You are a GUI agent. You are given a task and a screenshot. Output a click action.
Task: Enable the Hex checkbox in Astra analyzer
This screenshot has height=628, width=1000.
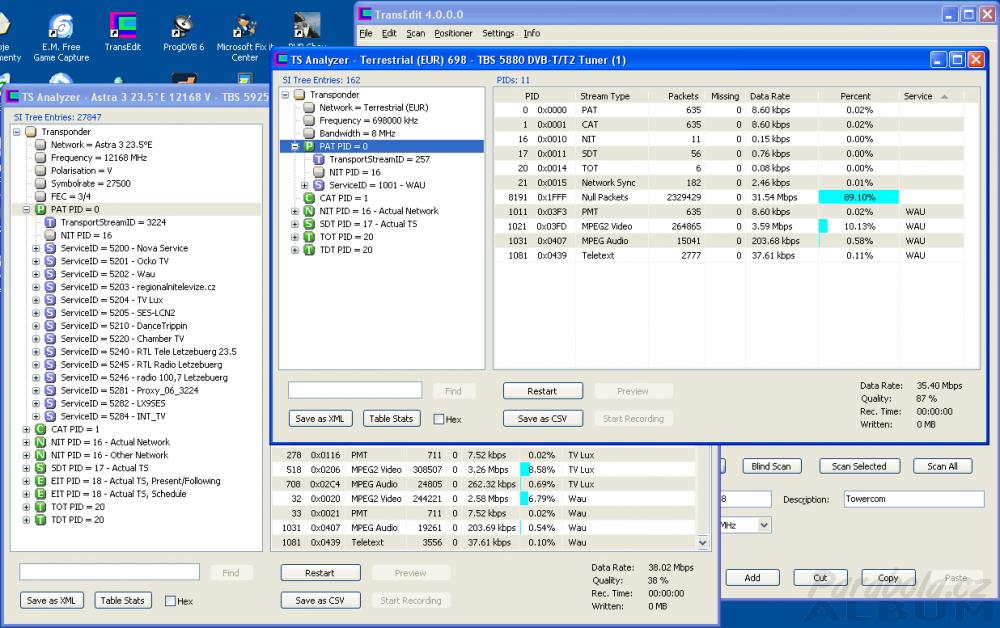coord(170,601)
